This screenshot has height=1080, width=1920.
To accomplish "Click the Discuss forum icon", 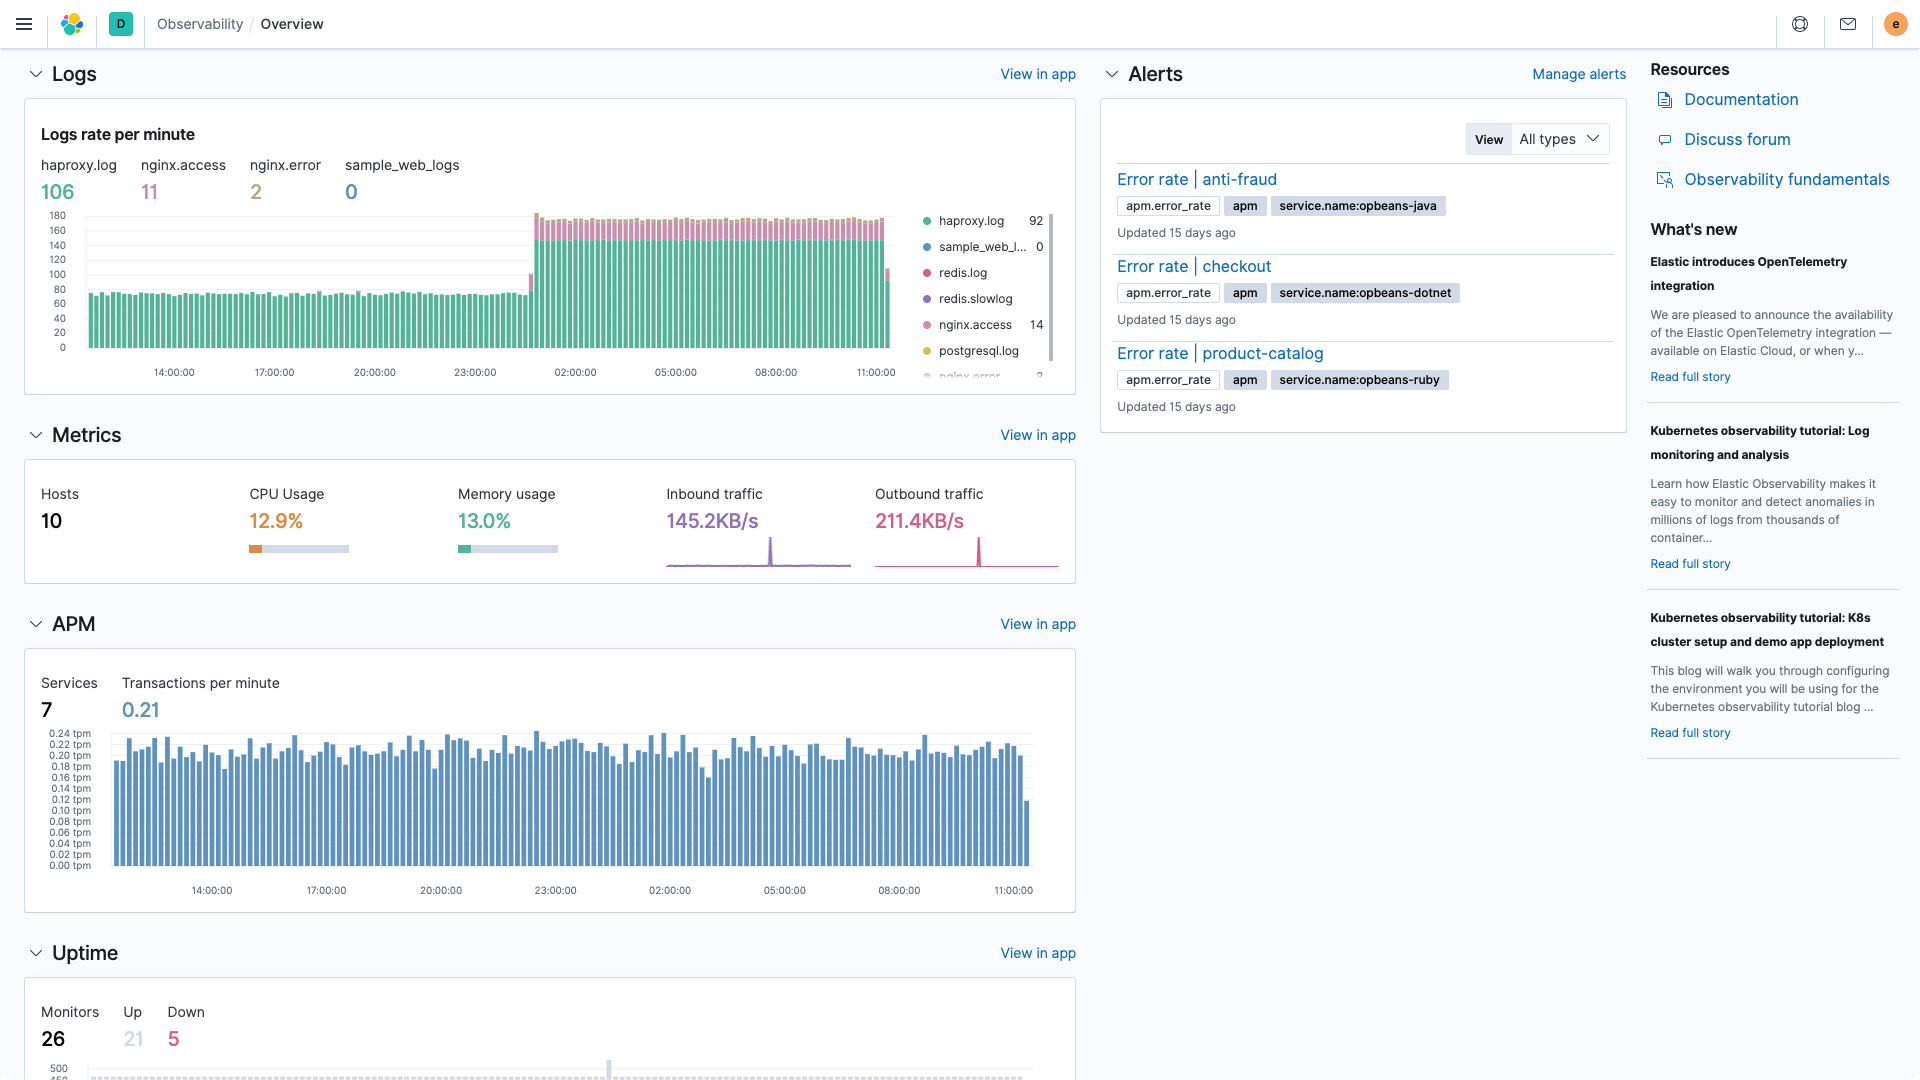I will [x=1663, y=138].
